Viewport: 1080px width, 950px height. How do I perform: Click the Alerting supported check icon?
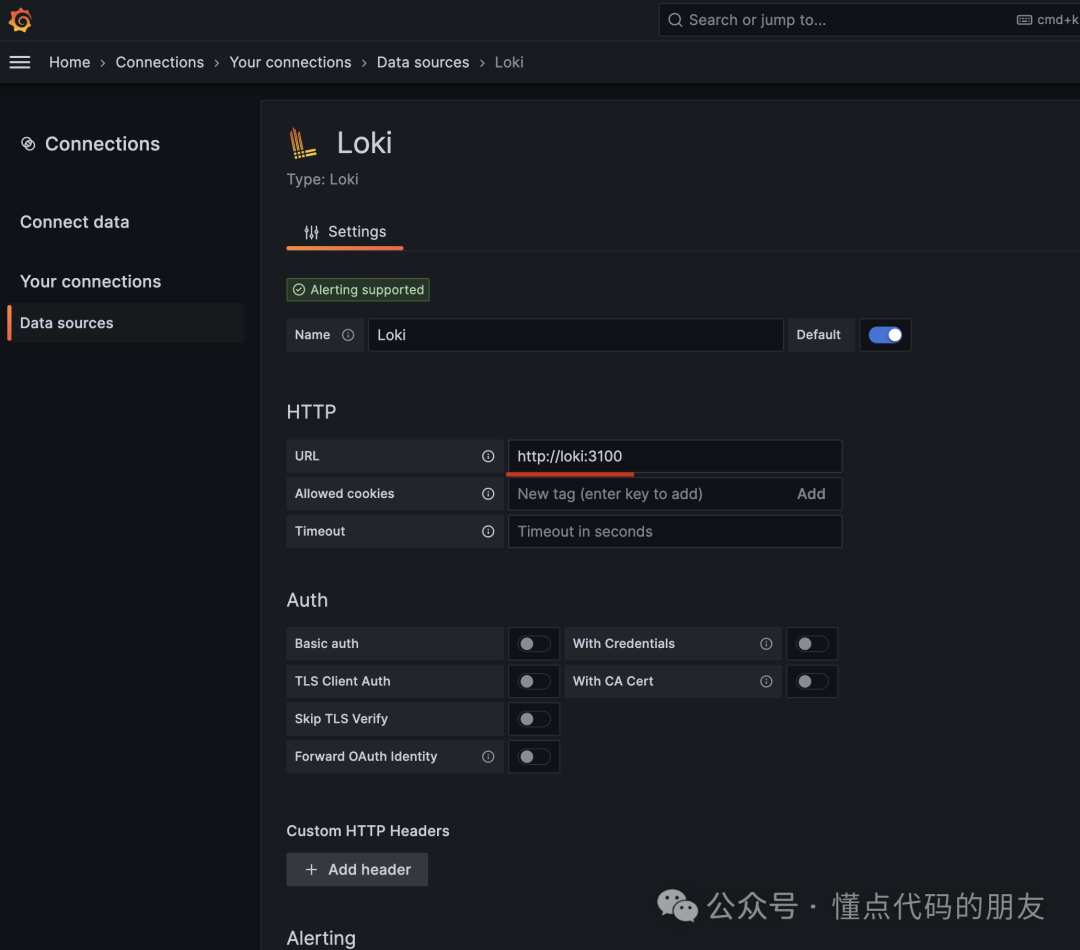[299, 290]
